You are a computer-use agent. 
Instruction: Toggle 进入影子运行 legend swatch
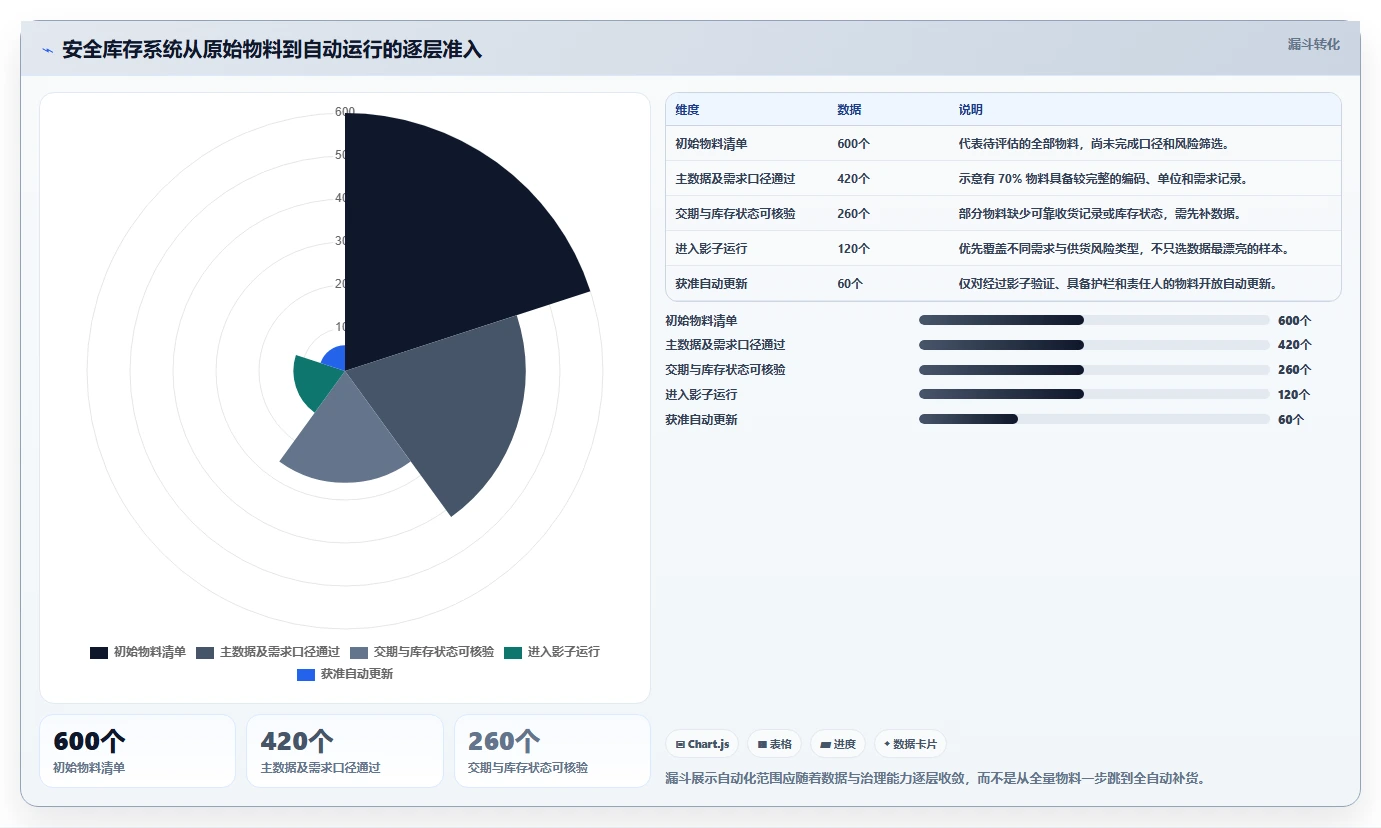pos(513,652)
